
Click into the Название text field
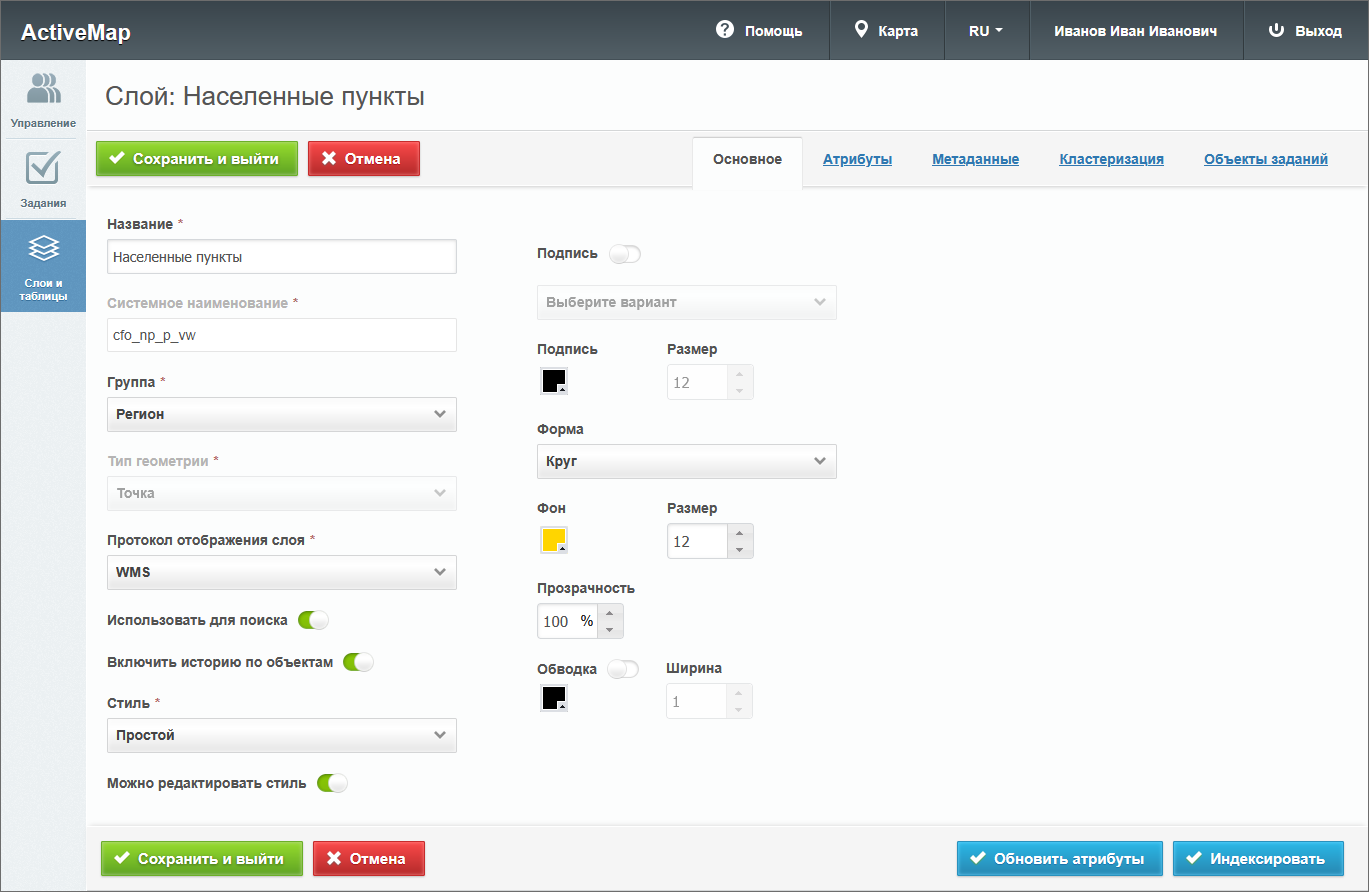281,257
